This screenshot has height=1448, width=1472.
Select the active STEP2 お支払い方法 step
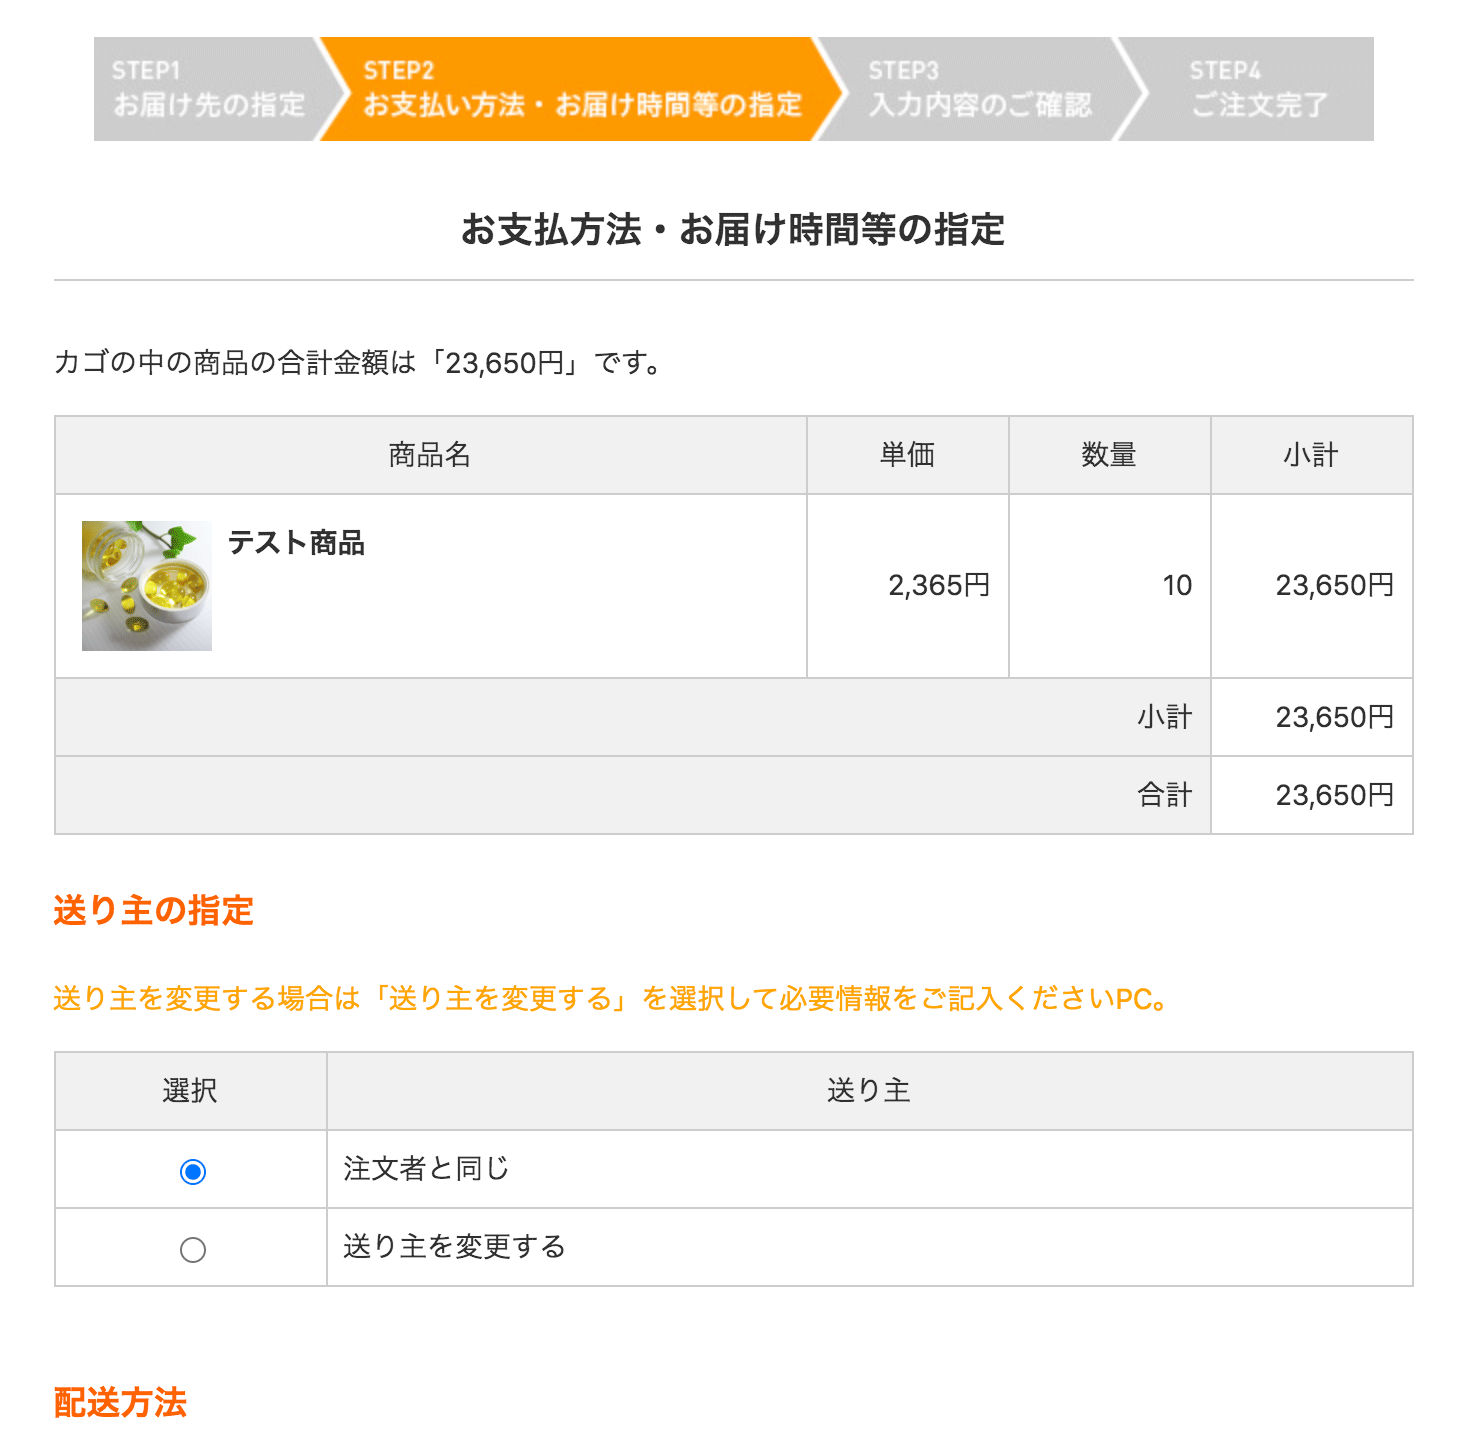click(x=582, y=89)
